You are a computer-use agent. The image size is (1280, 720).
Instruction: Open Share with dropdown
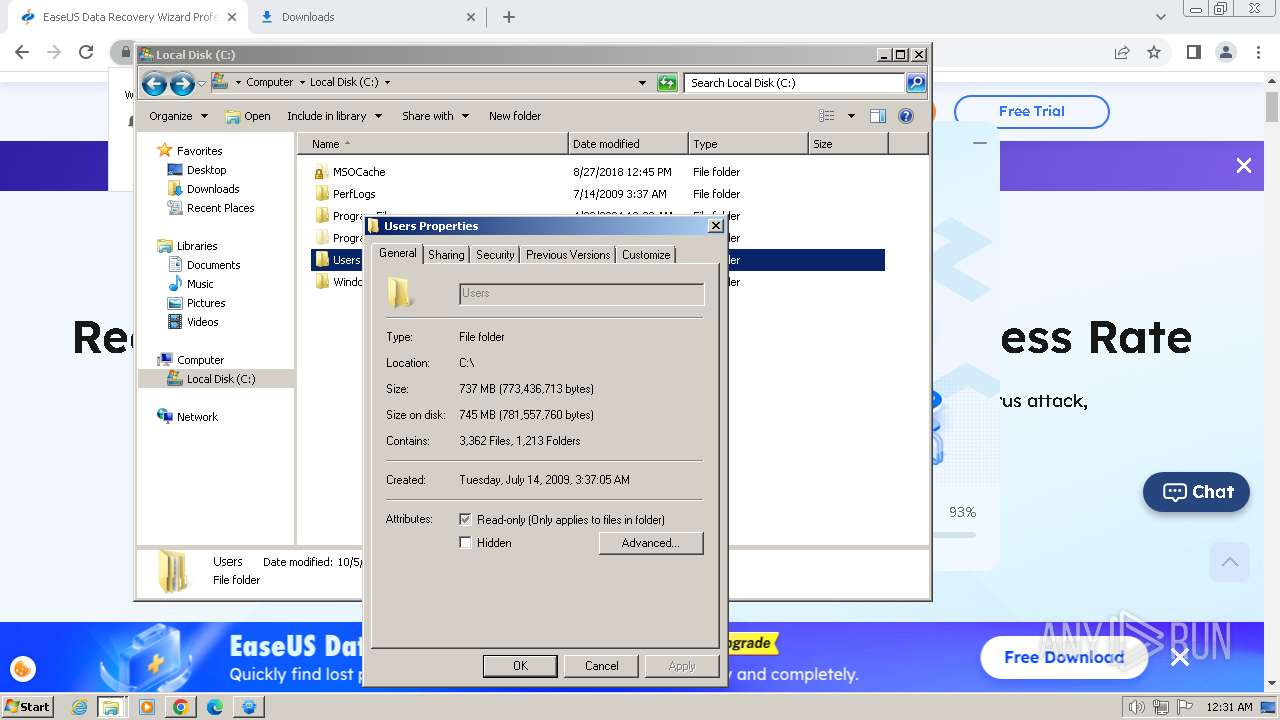tap(435, 116)
